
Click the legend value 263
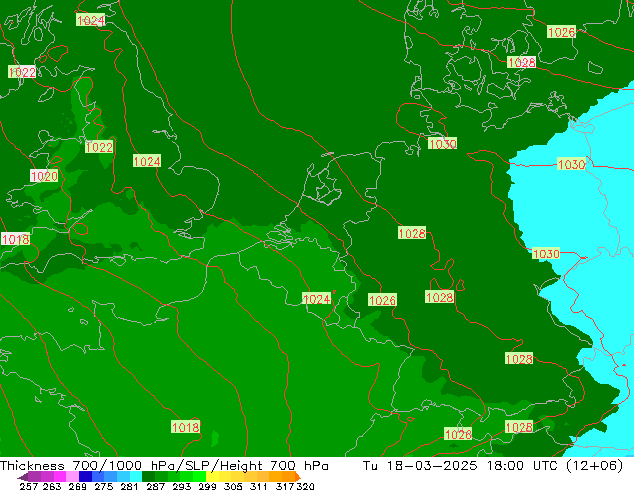(x=52, y=486)
